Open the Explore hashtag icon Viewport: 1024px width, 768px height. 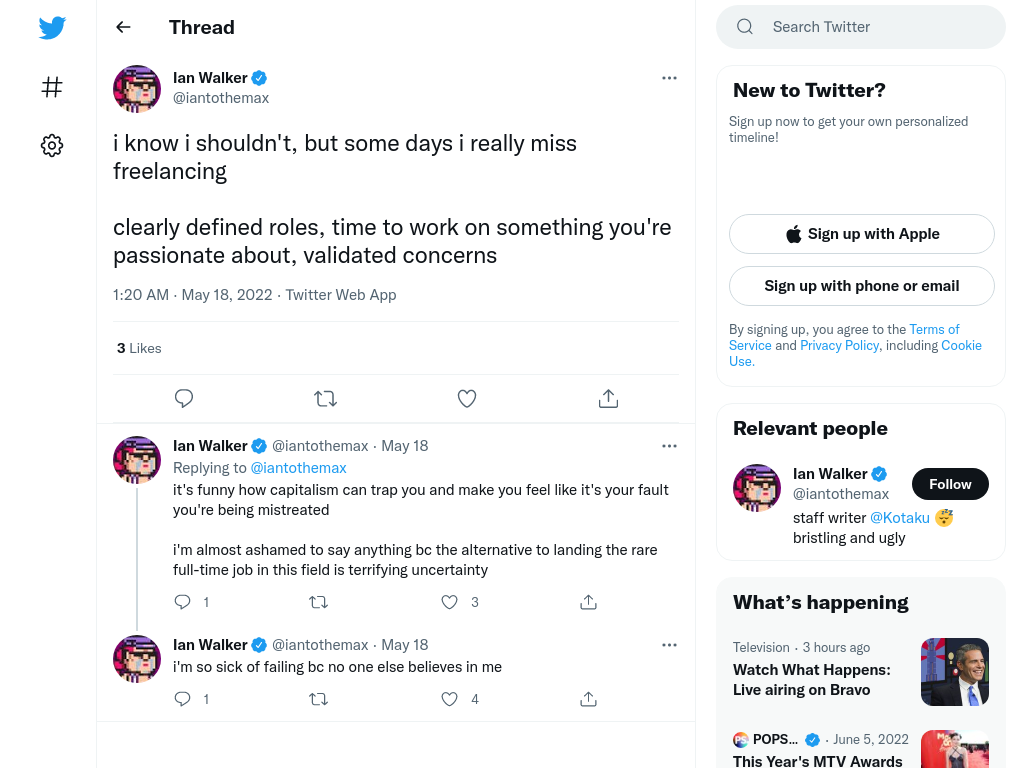pyautogui.click(x=52, y=87)
